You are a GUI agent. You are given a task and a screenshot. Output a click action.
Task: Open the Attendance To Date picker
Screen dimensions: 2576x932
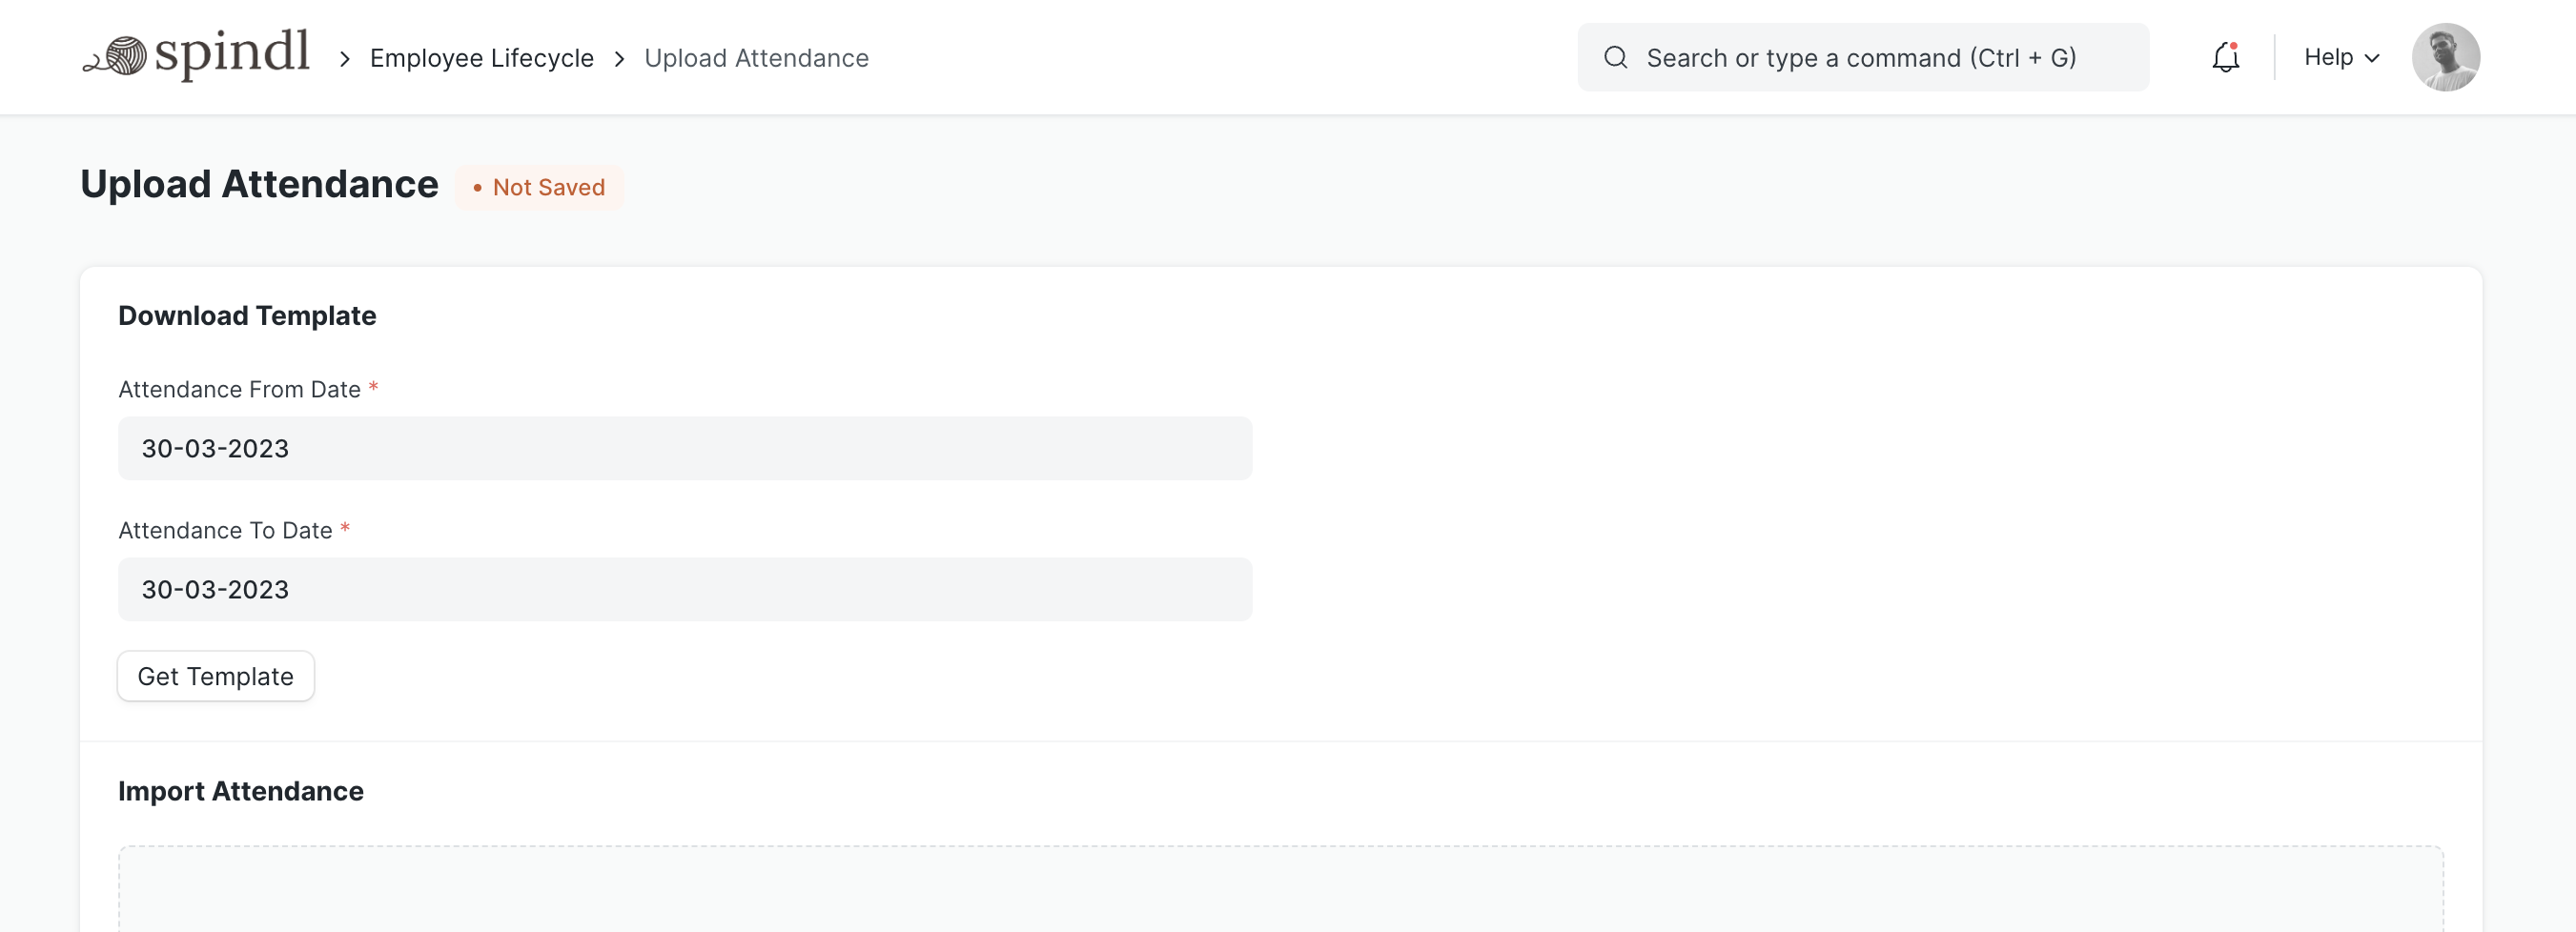[x=684, y=589]
